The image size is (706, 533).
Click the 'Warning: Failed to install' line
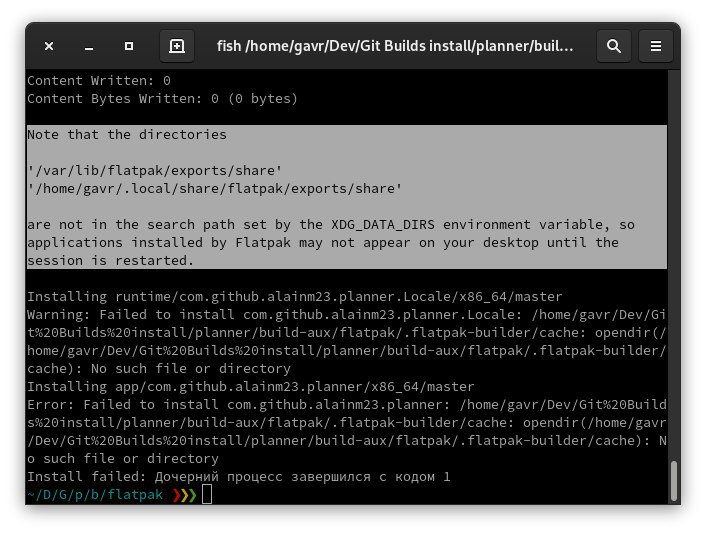pos(346,315)
